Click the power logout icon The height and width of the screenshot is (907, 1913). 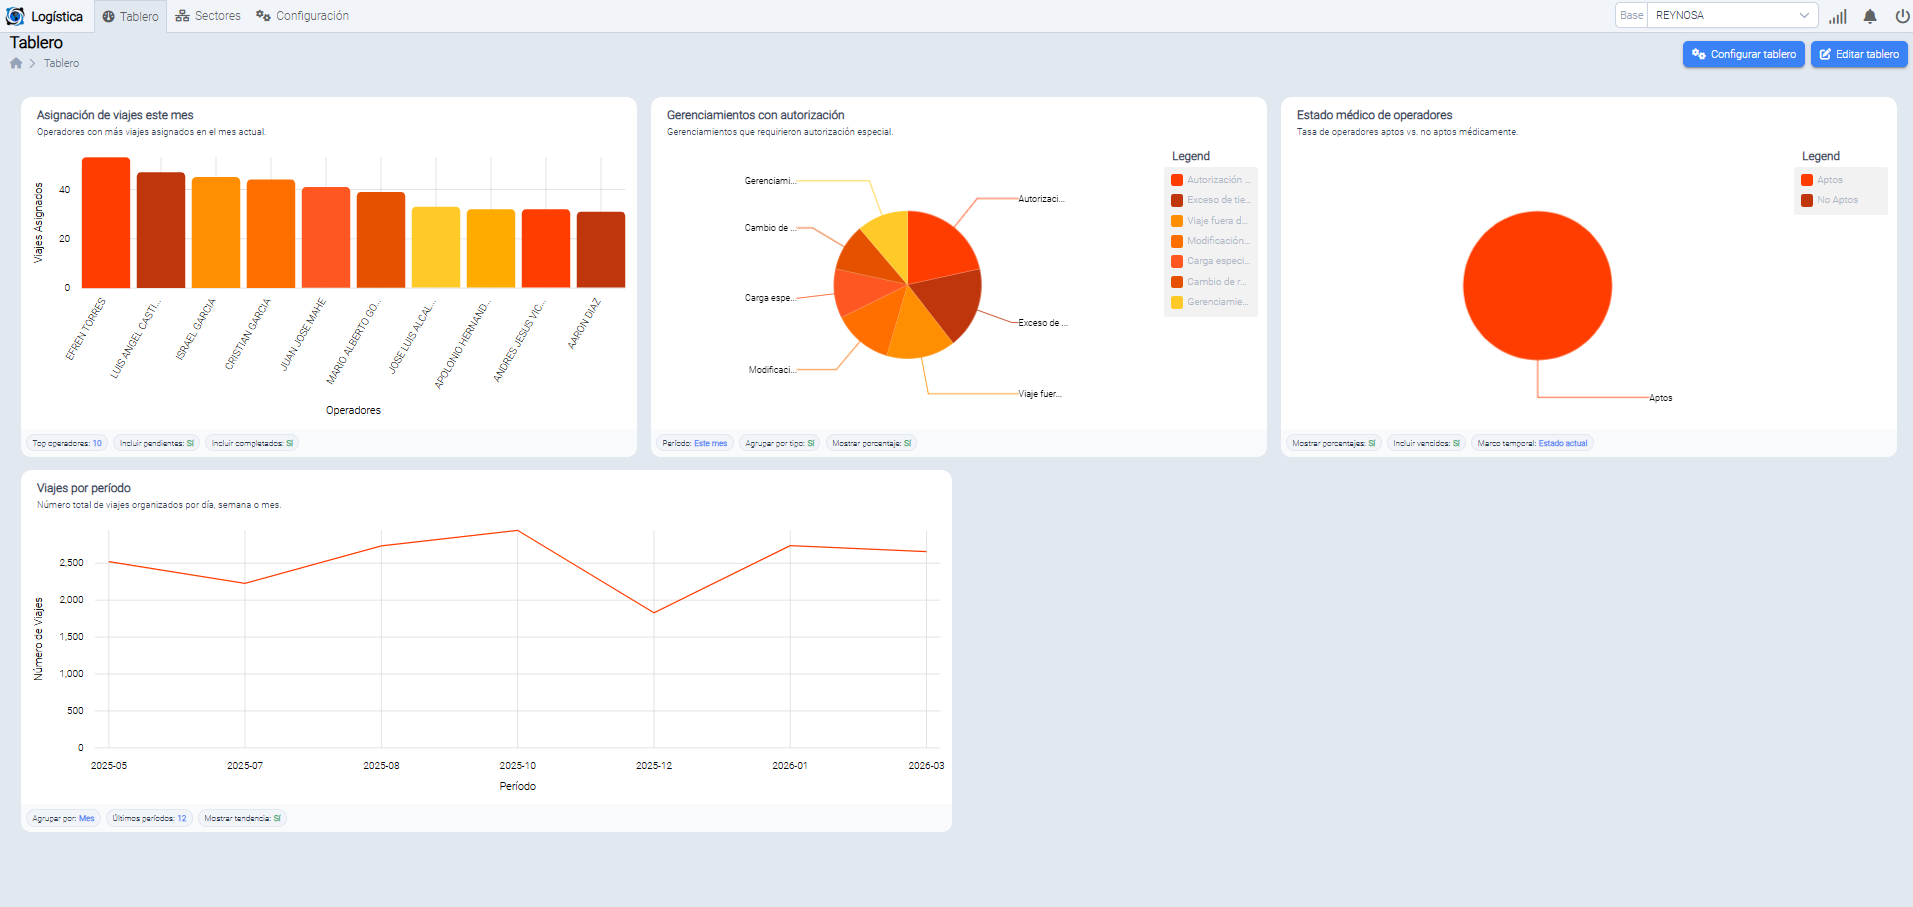pyautogui.click(x=1901, y=16)
